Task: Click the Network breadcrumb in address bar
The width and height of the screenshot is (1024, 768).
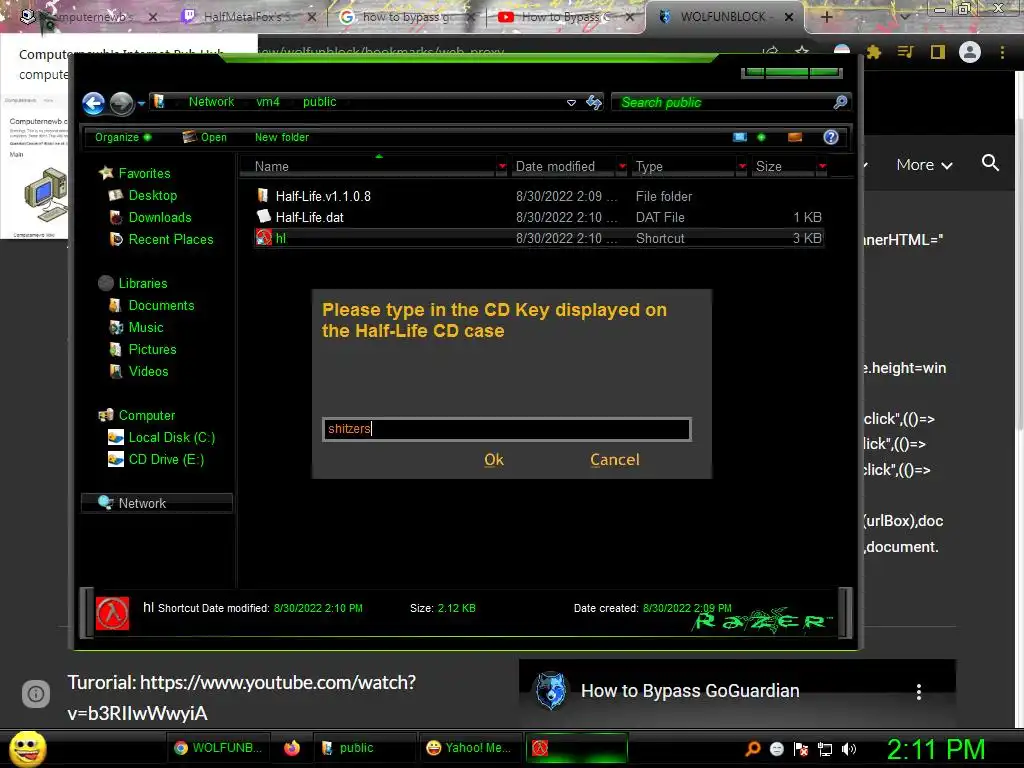Action: (211, 102)
